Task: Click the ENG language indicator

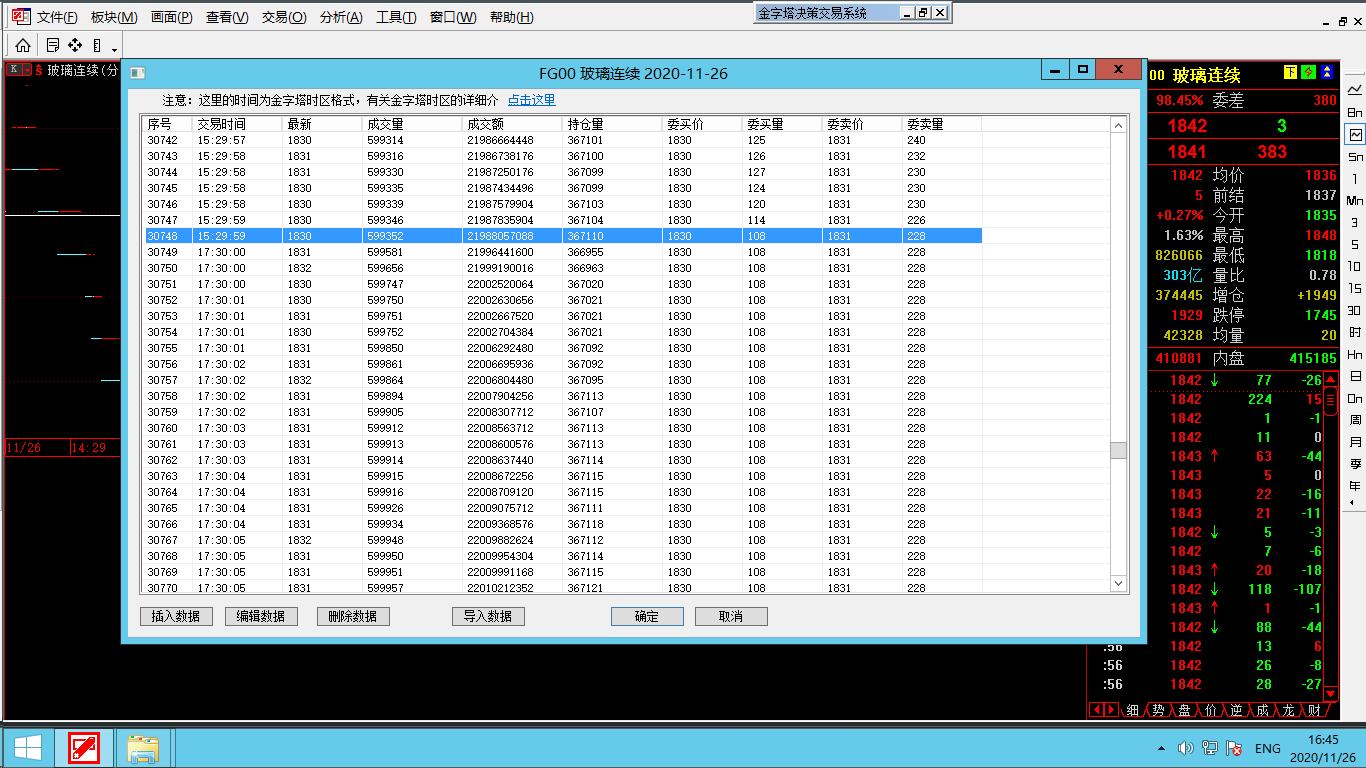Action: pyautogui.click(x=1268, y=748)
